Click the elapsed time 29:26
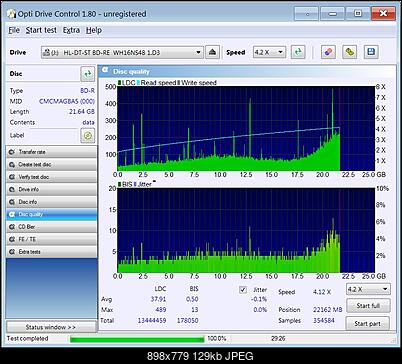The height and width of the screenshot is (364, 402). pos(278,339)
